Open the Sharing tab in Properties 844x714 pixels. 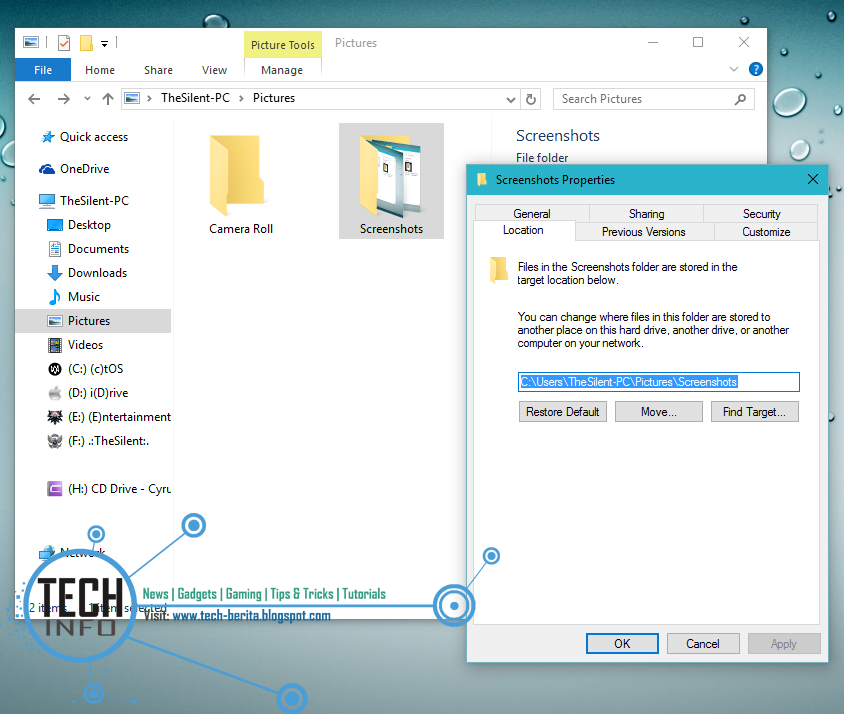(646, 213)
